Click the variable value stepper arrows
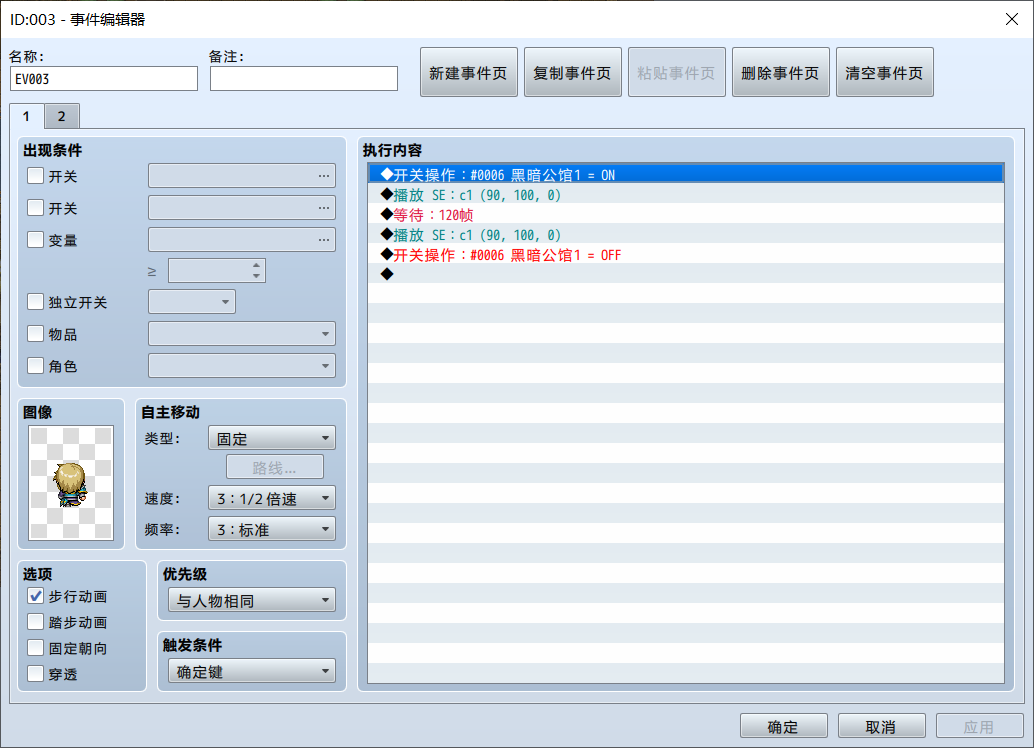Viewport: 1034px width, 748px height. point(257,270)
